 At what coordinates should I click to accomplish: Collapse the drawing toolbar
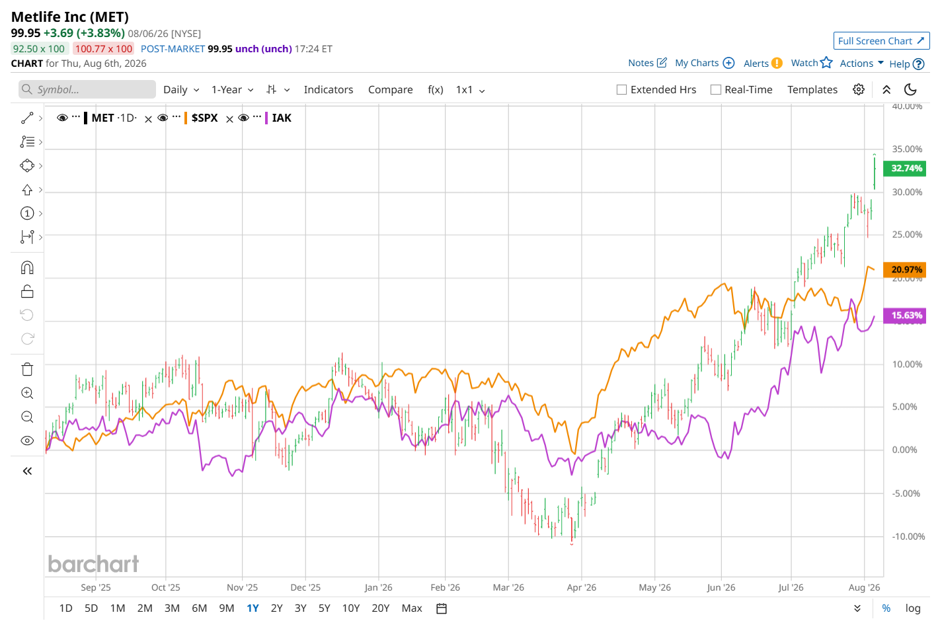coord(27,471)
